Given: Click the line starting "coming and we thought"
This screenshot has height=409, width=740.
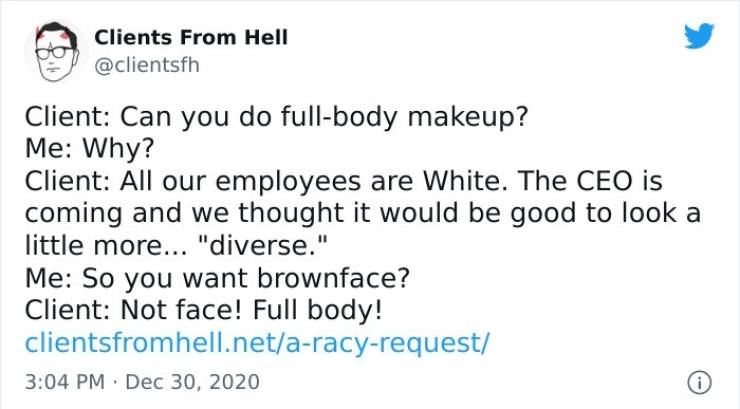Looking at the screenshot, I should click(361, 213).
